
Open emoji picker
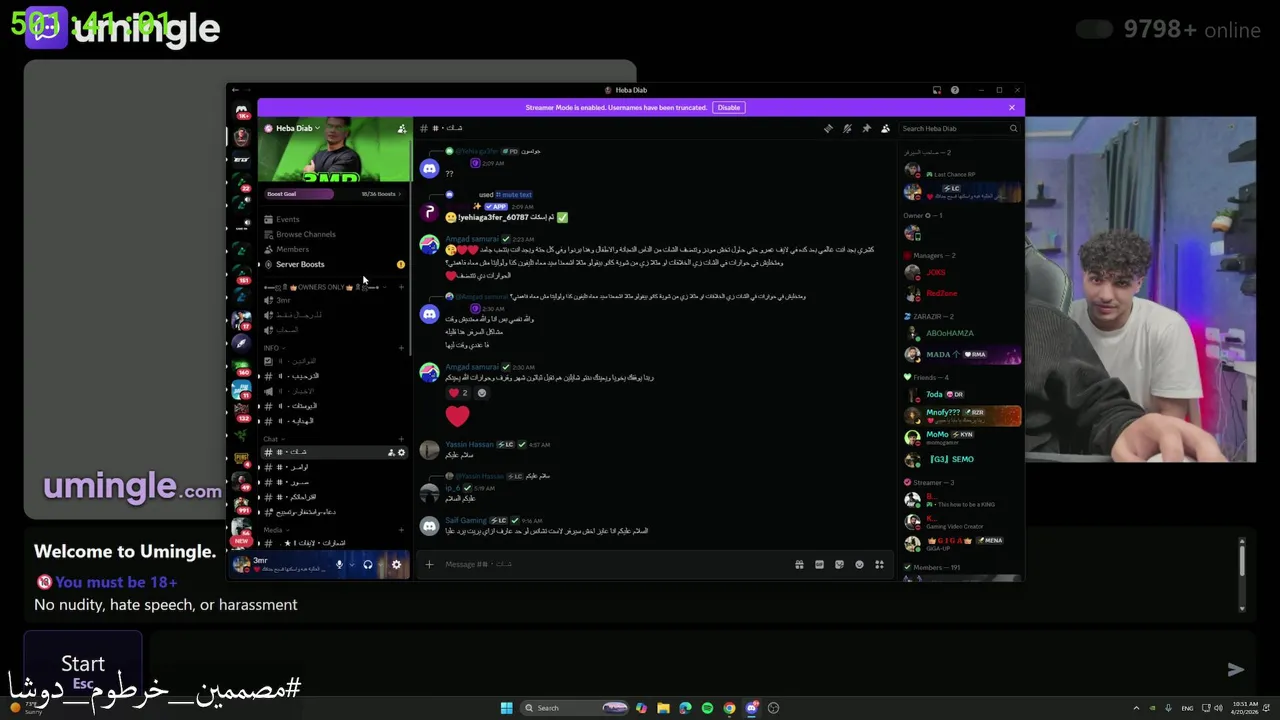(859, 564)
